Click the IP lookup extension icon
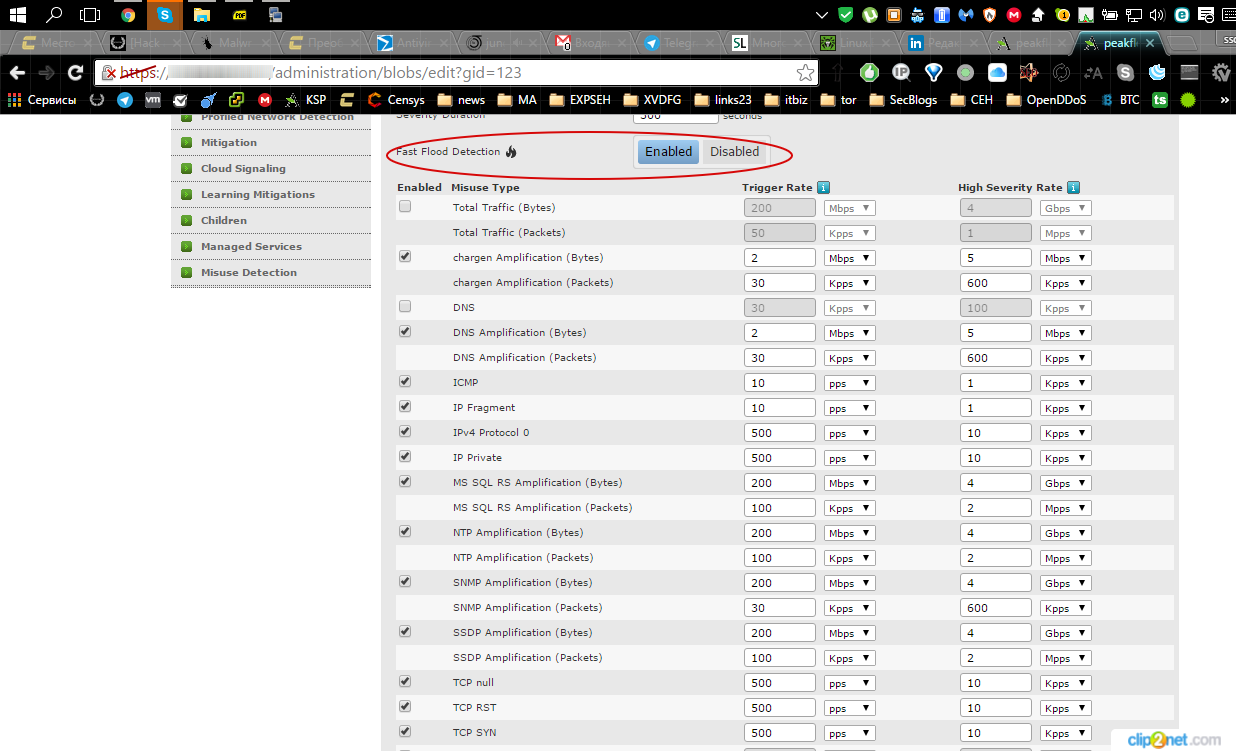 click(x=901, y=72)
